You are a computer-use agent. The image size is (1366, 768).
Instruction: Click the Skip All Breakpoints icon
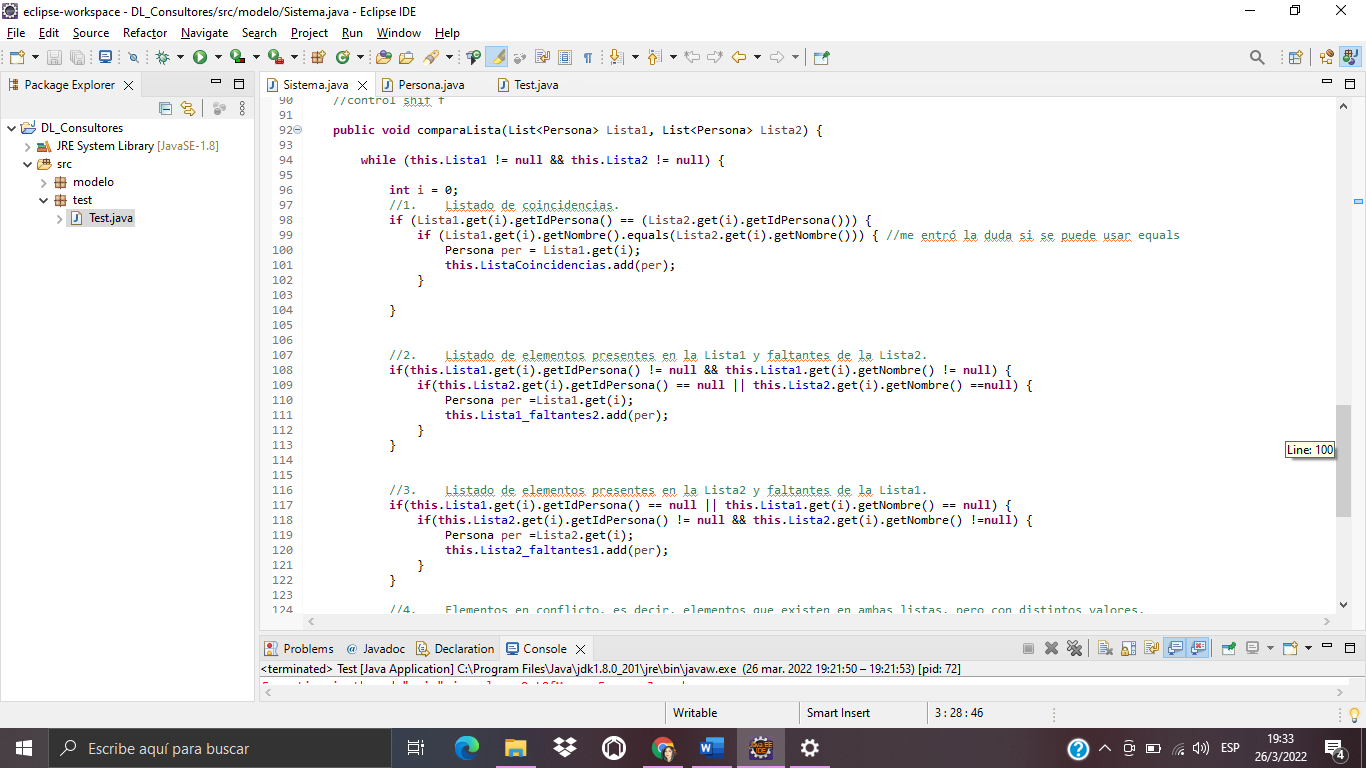(x=133, y=57)
